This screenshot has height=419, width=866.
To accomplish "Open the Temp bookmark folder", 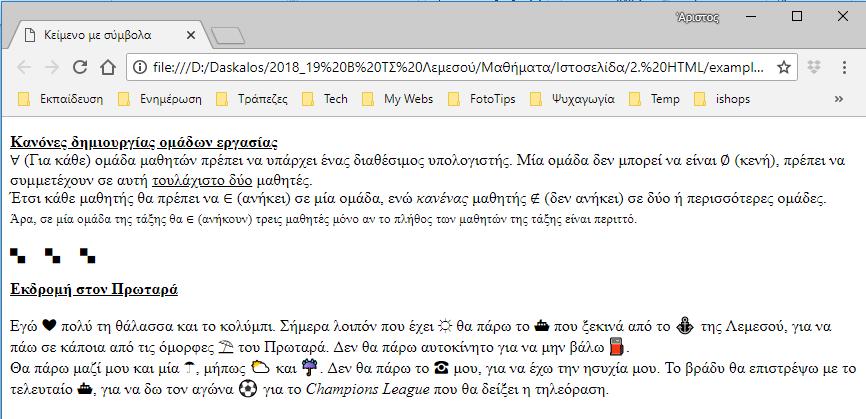I will [x=654, y=99].
